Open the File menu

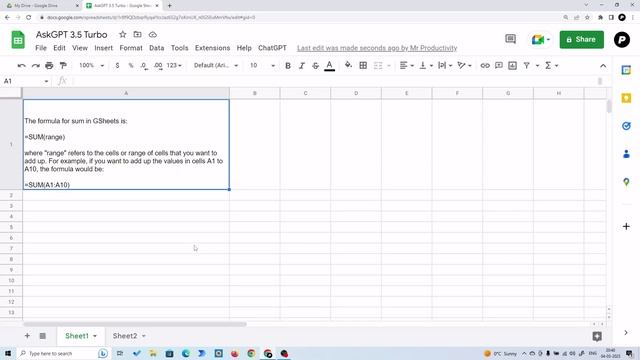[41, 48]
